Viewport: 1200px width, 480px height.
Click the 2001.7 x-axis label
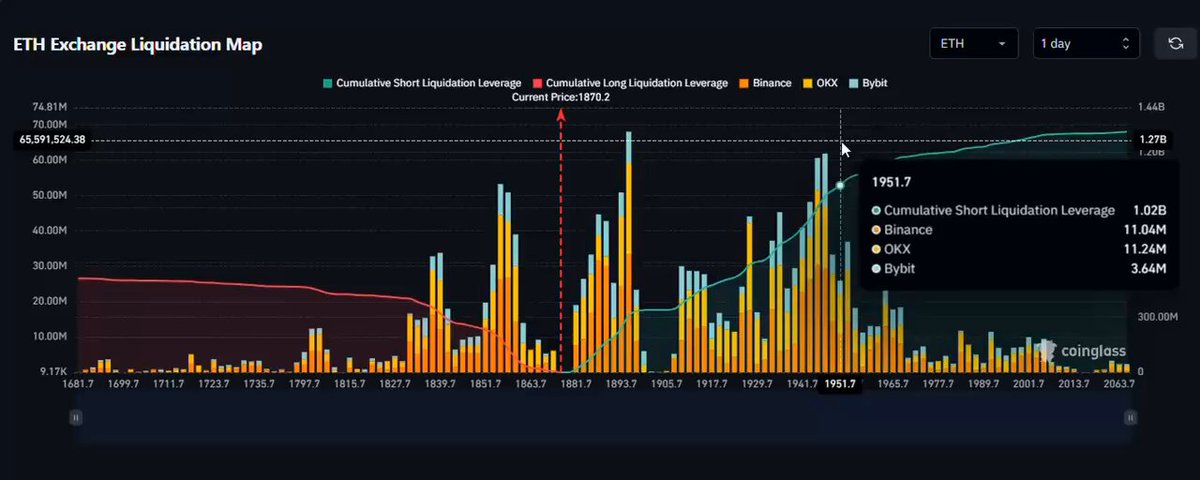click(1027, 384)
